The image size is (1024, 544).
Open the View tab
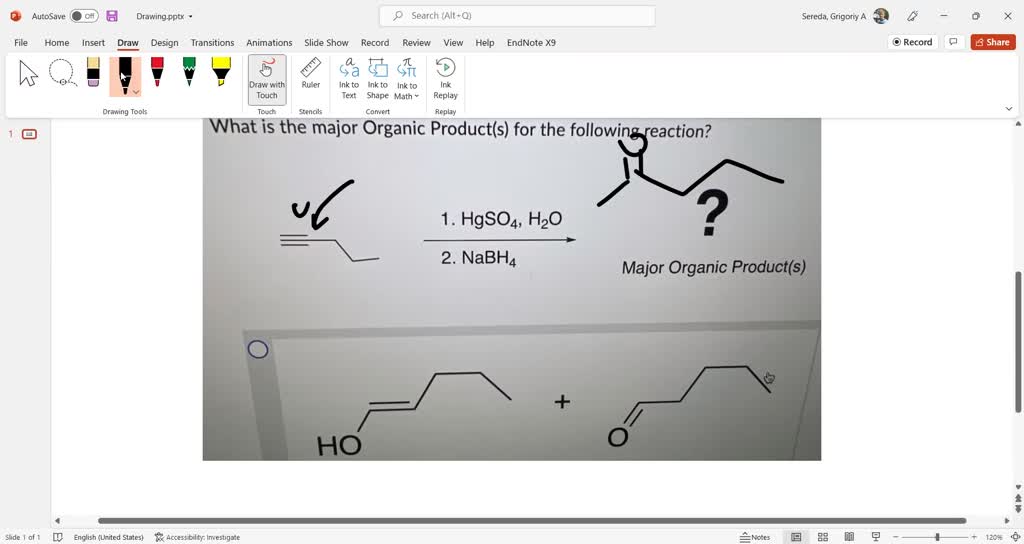coord(453,42)
